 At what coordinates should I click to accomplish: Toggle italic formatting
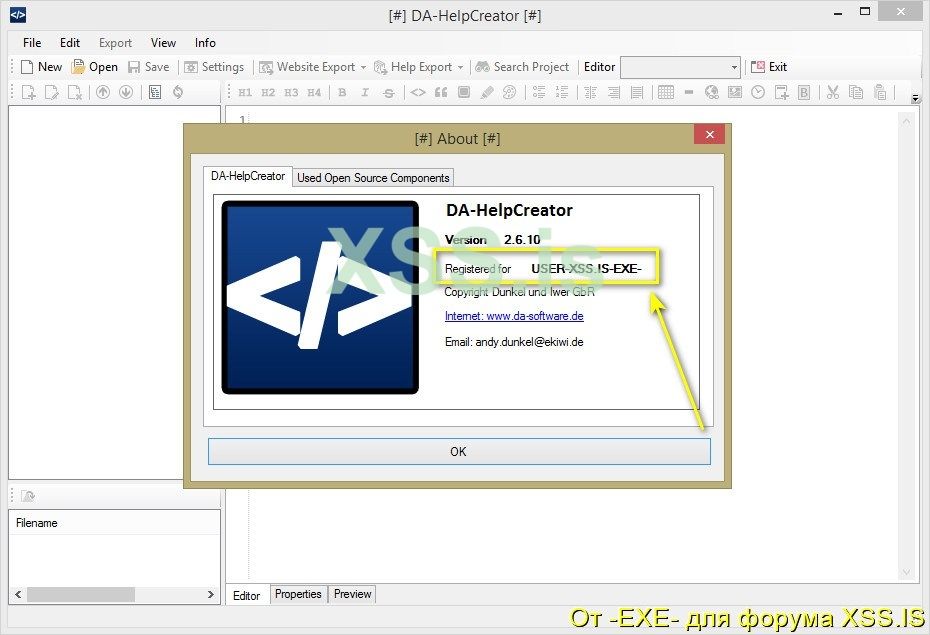click(x=365, y=92)
